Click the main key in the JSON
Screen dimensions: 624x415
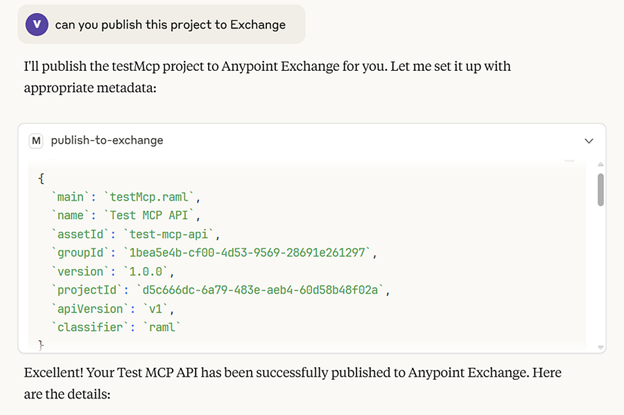tap(70, 199)
